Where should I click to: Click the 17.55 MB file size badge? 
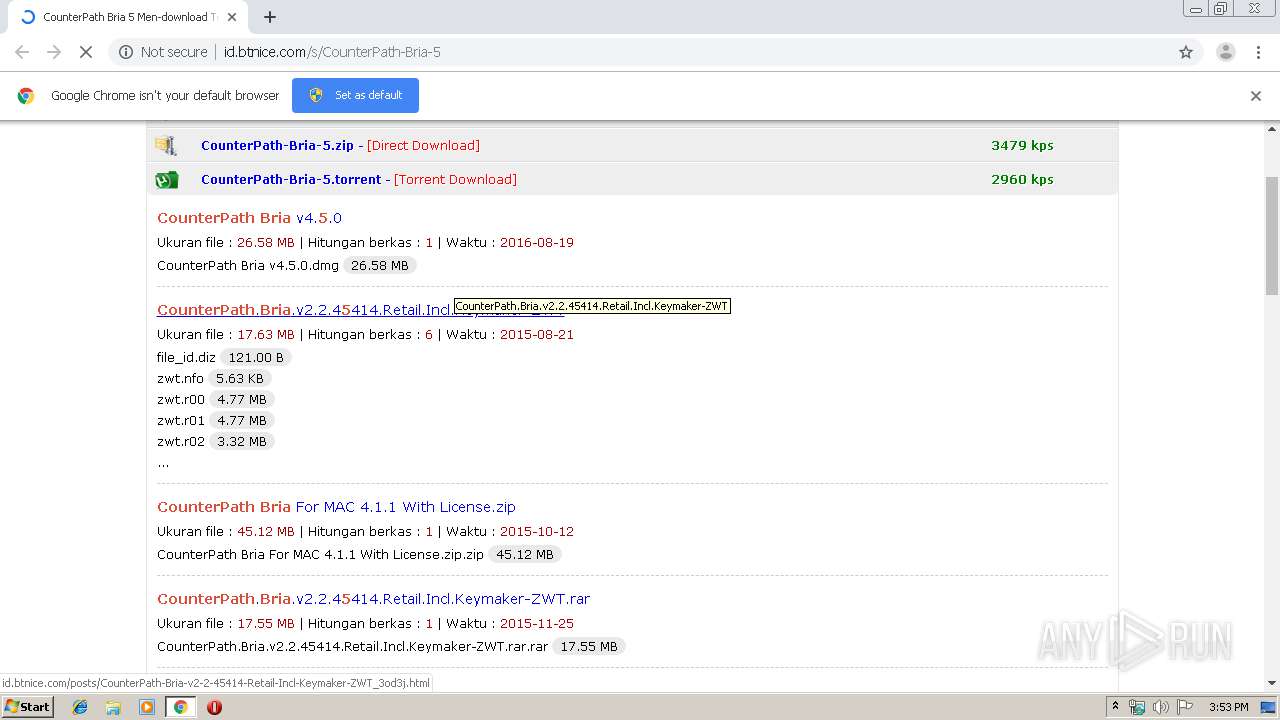589,647
